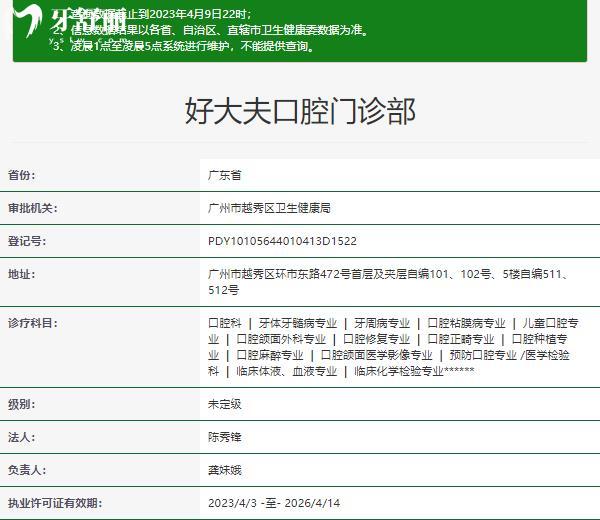600x520 pixels.
Task: Click the label 审批机关:
Action: (x=33, y=208)
